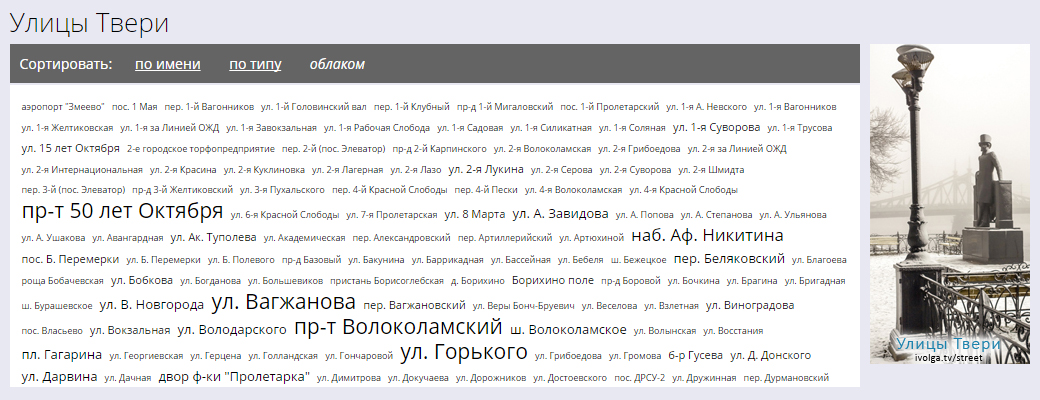Open the ул. Виноградова link
Image resolution: width=1040 pixels, height=400 pixels.
pos(749,305)
